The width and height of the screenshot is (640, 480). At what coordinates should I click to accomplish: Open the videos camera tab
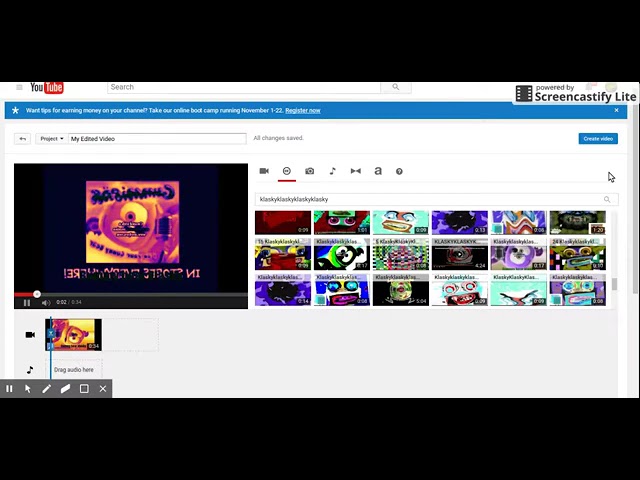click(264, 171)
